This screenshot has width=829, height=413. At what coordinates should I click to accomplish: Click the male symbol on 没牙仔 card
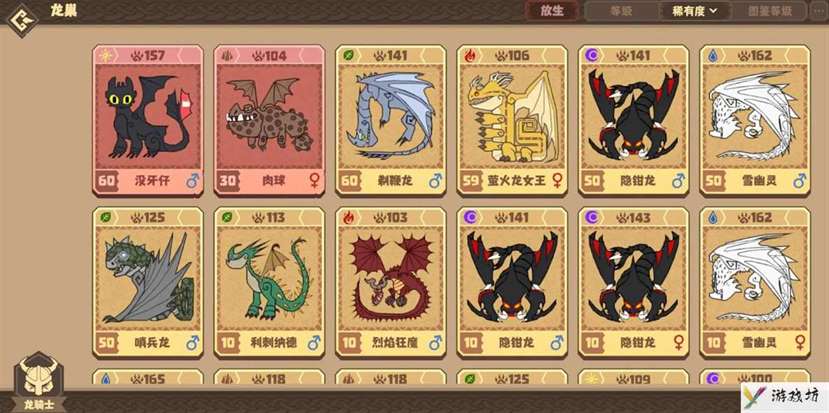coord(191,181)
